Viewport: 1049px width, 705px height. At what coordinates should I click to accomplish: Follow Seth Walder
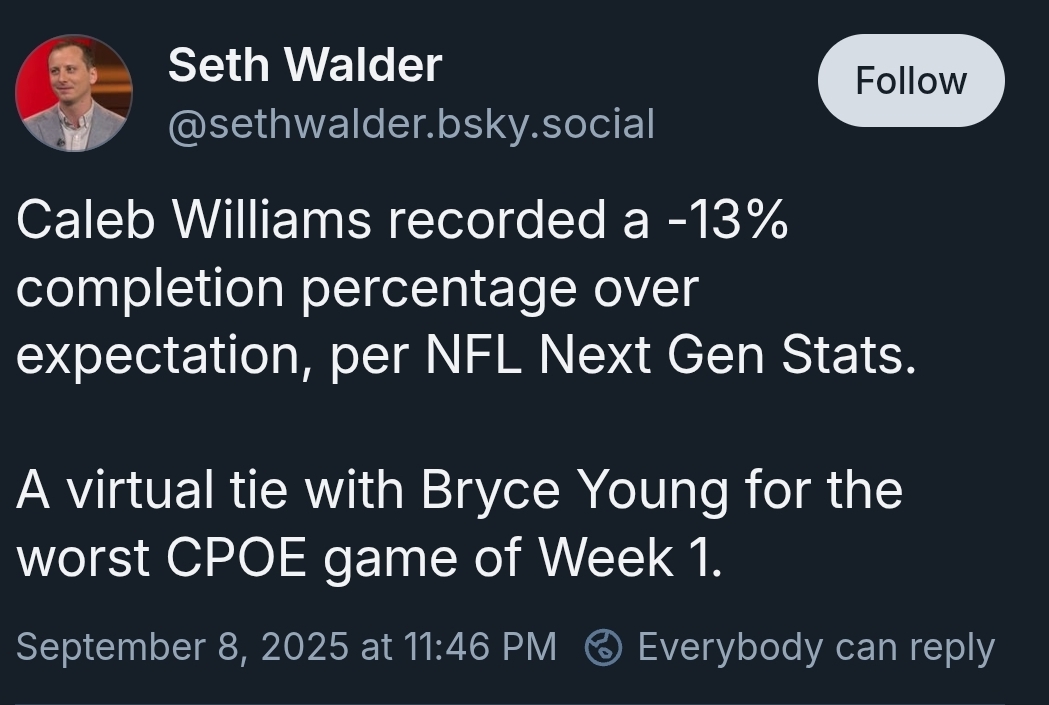(x=911, y=81)
